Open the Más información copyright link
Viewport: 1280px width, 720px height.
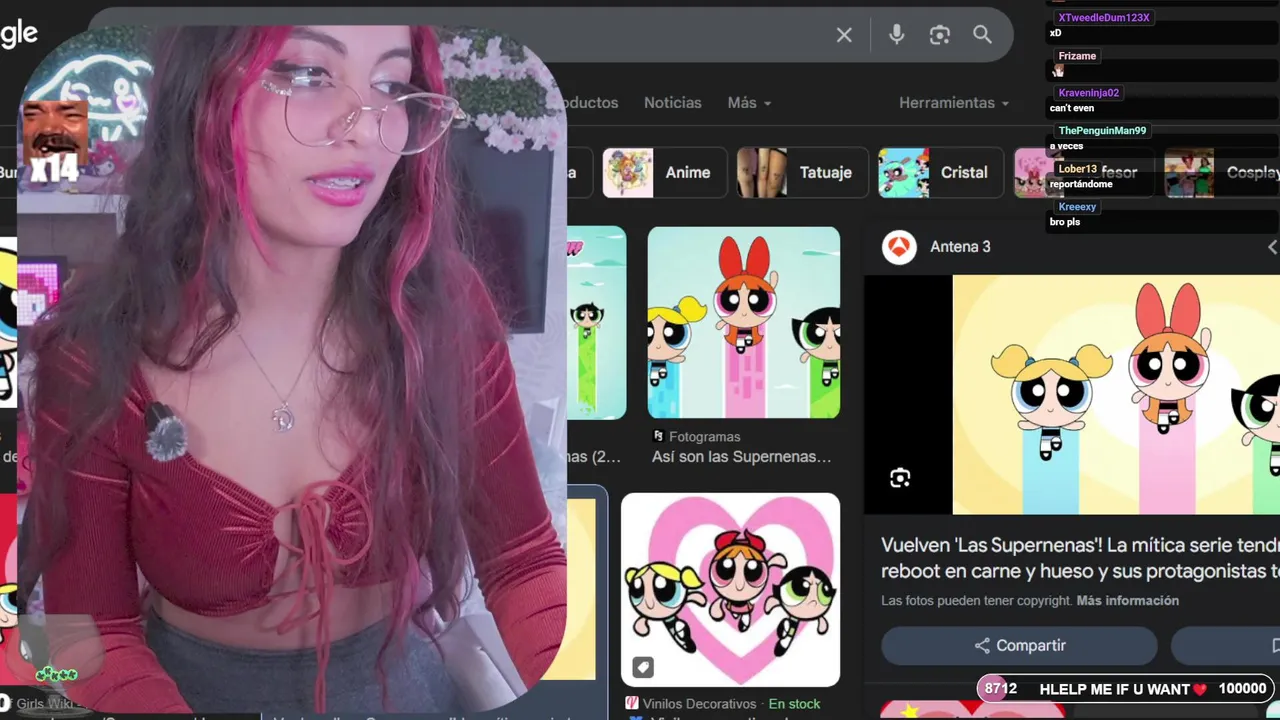tap(1127, 601)
